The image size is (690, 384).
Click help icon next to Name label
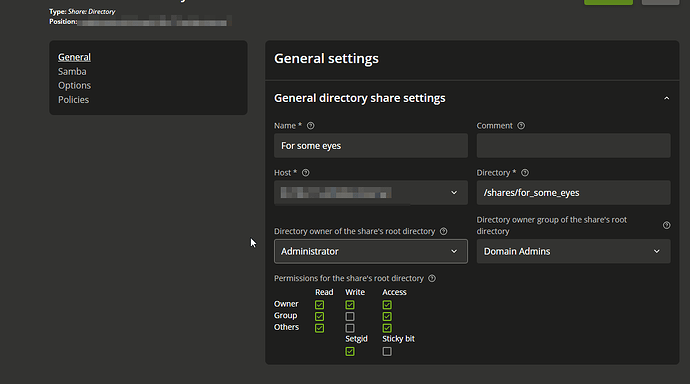coord(311,126)
